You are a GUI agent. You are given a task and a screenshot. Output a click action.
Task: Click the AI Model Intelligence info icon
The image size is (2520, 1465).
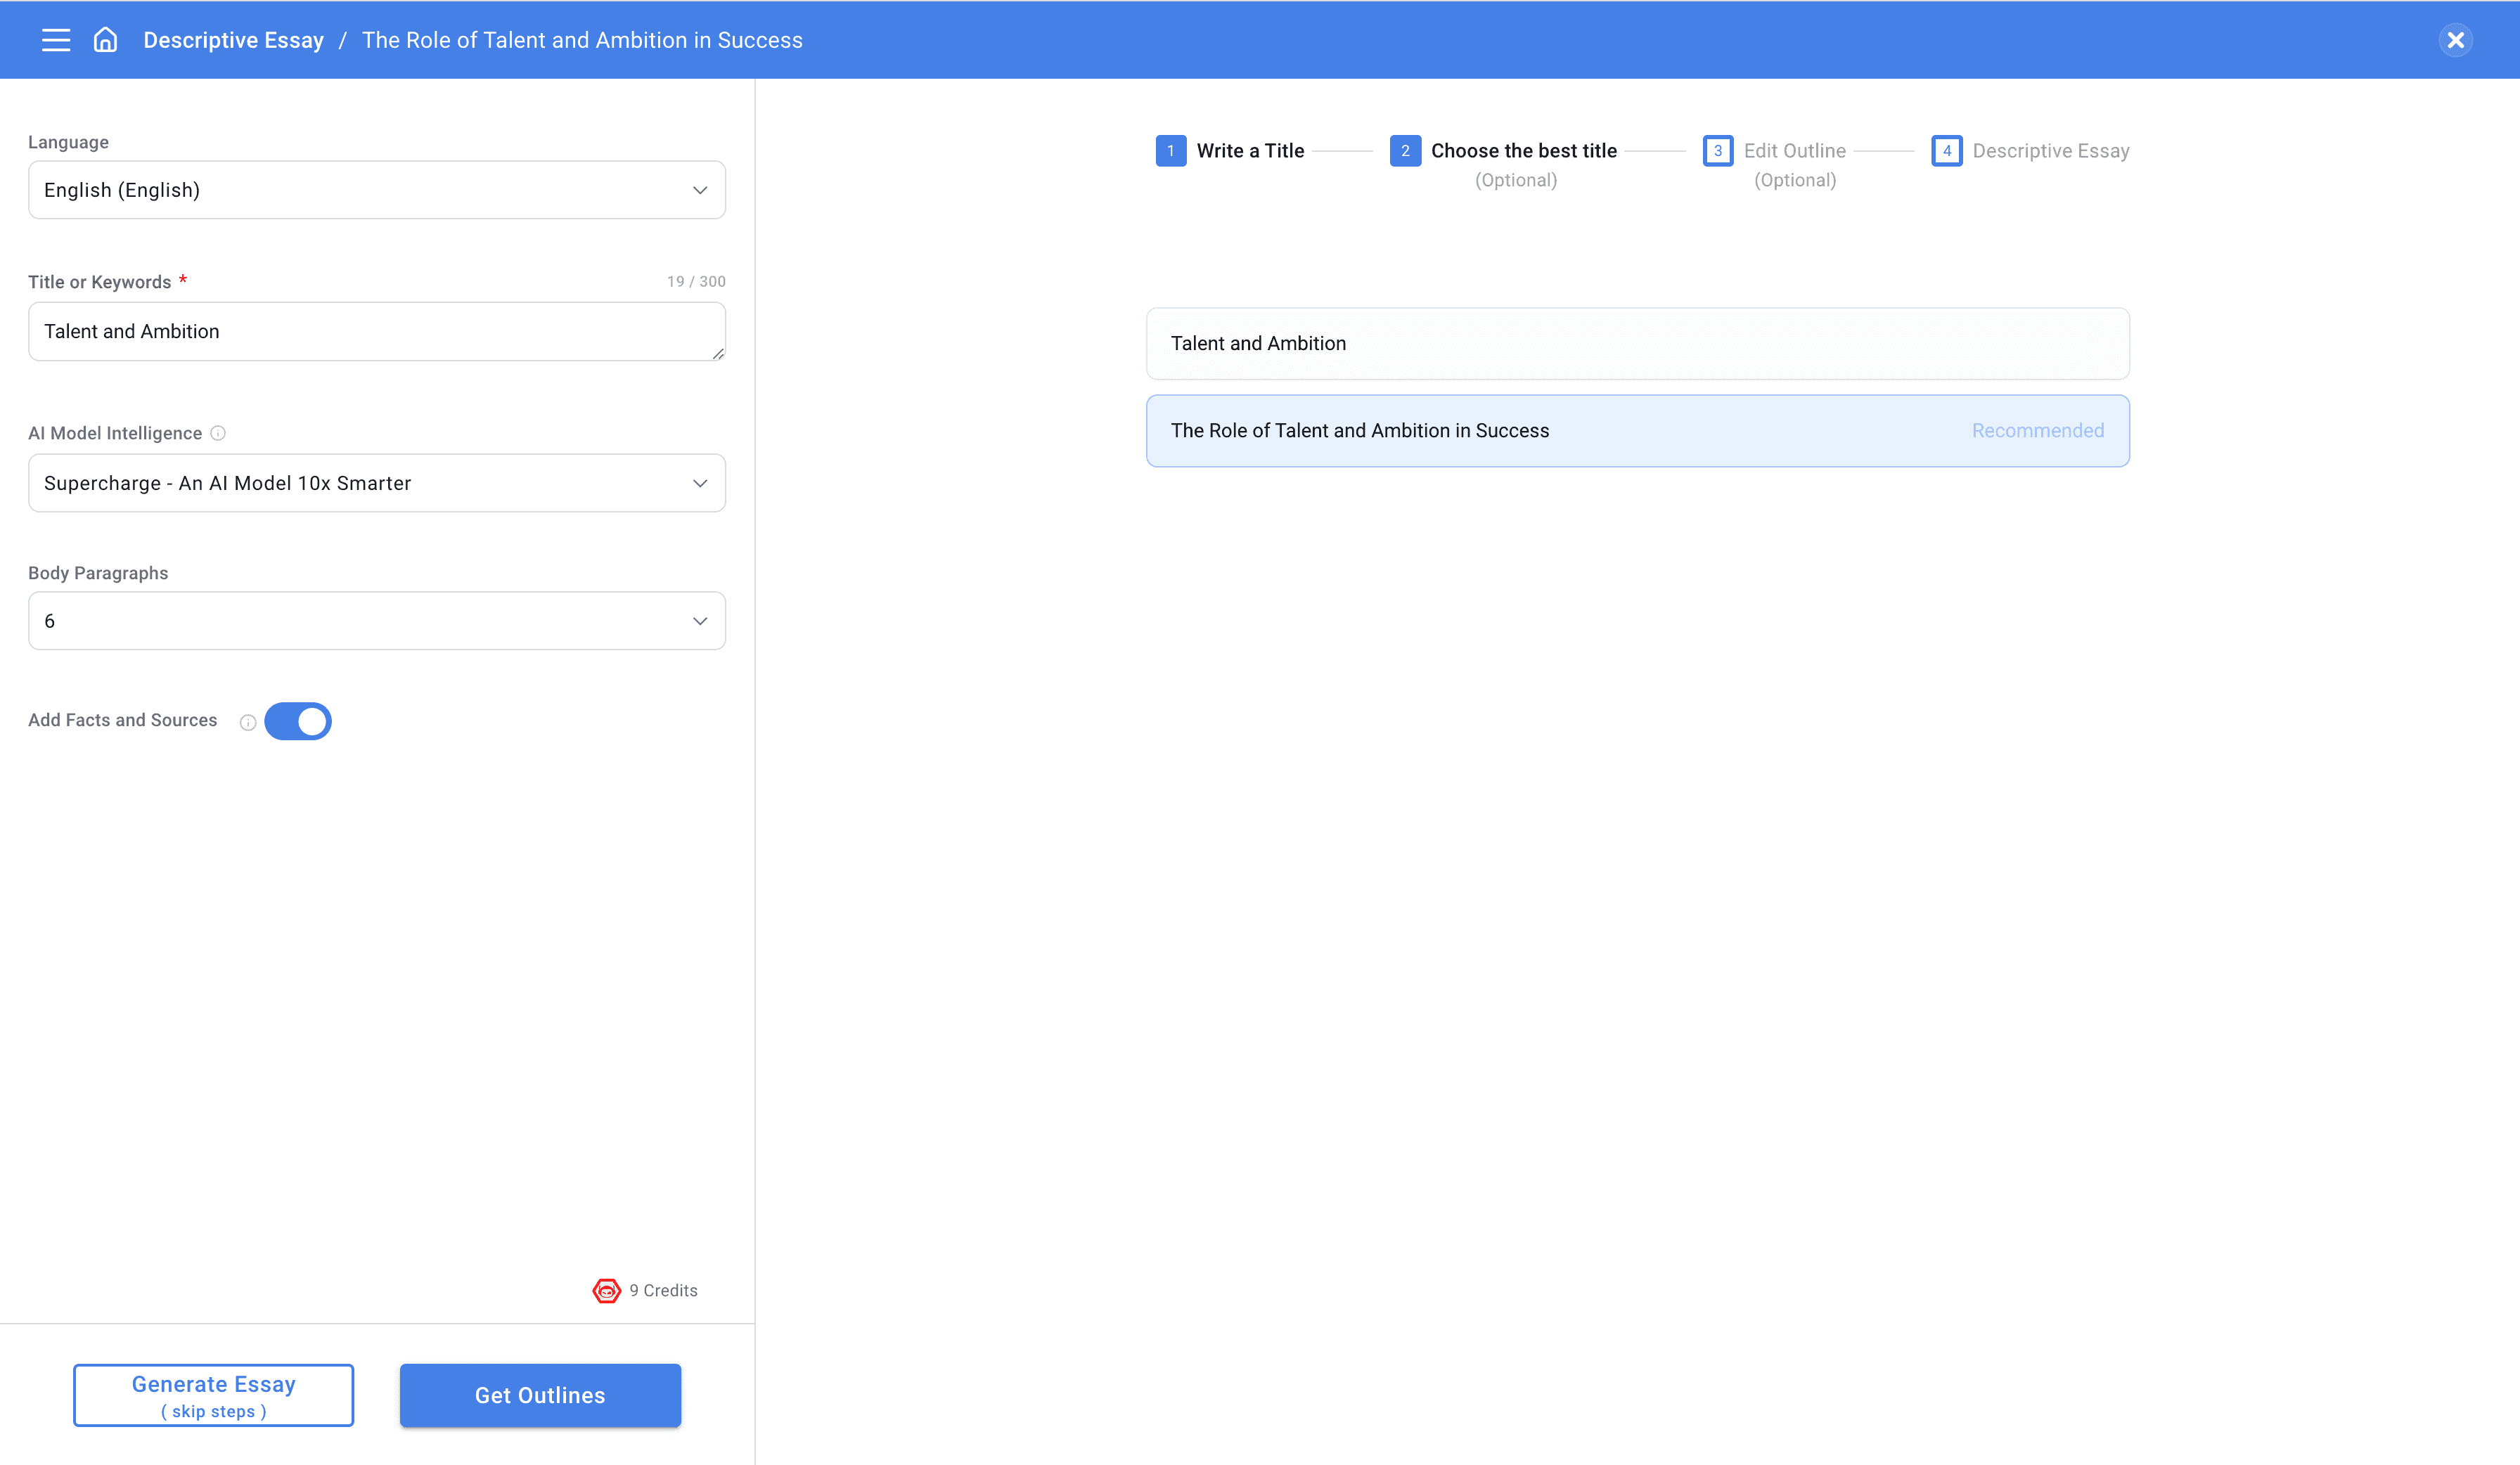click(218, 433)
